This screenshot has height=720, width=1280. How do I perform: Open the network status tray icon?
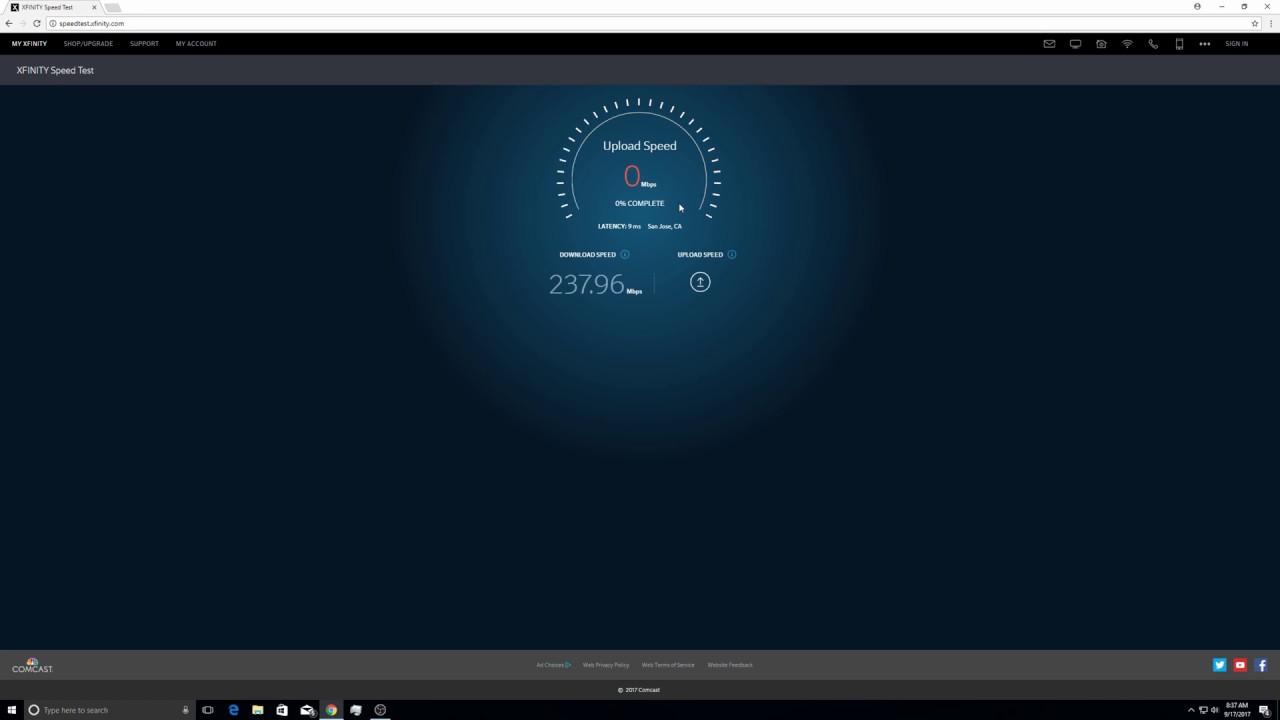coord(1203,710)
